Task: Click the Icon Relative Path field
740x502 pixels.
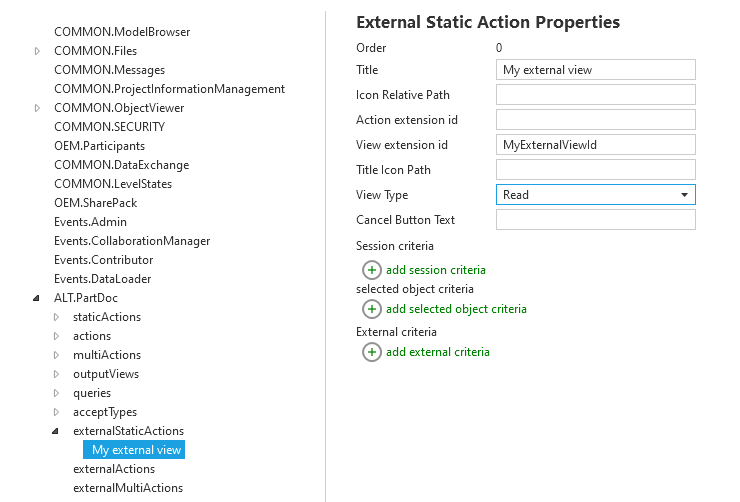Action: coord(595,95)
